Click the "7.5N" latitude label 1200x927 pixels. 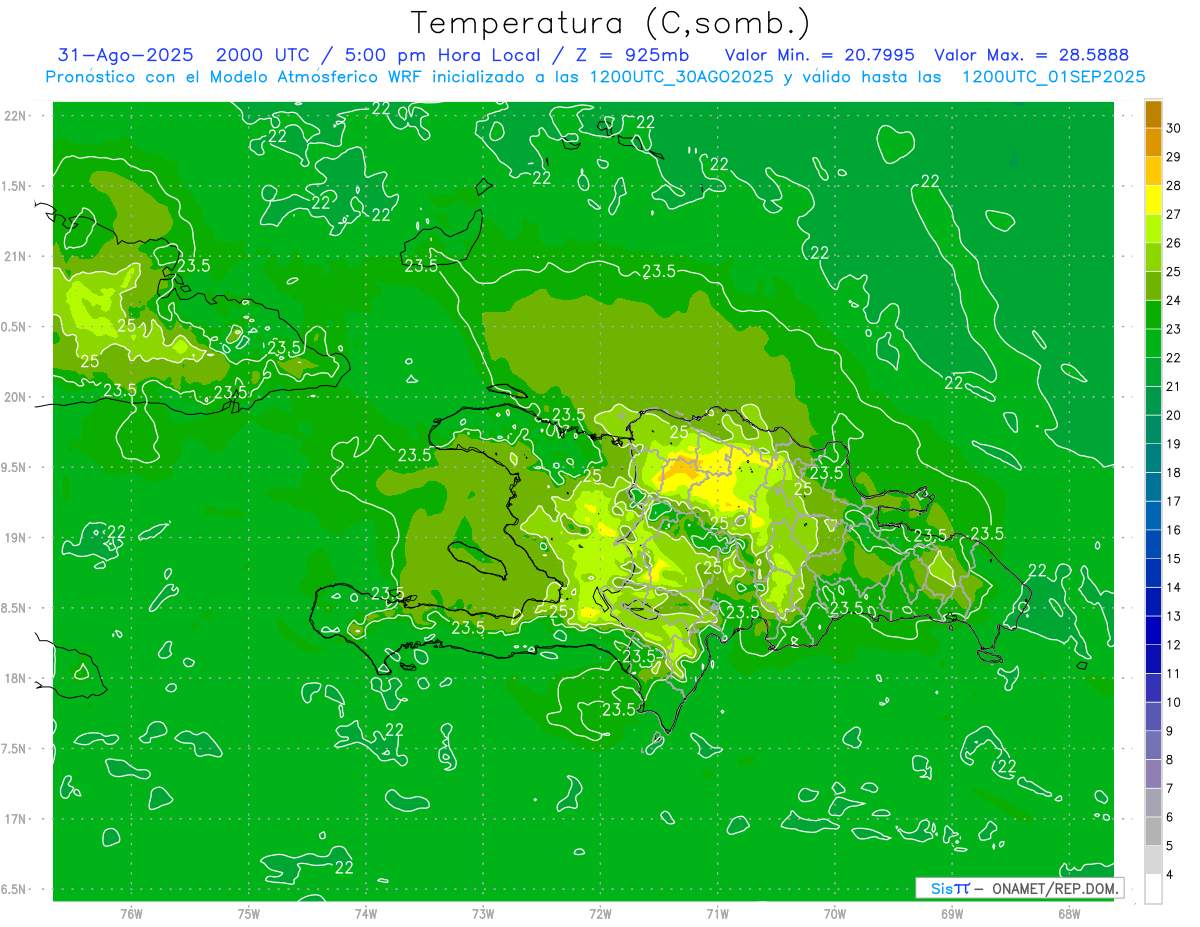coord(15,749)
